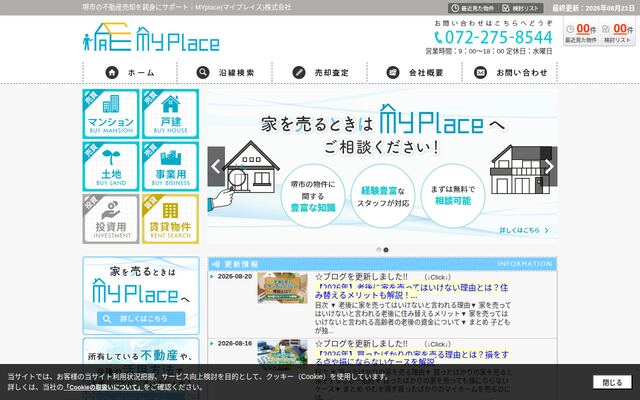Dismiss the cookie notice with 閉じる
Image resolution: width=640 pixels, height=400 pixels.
pyautogui.click(x=612, y=382)
